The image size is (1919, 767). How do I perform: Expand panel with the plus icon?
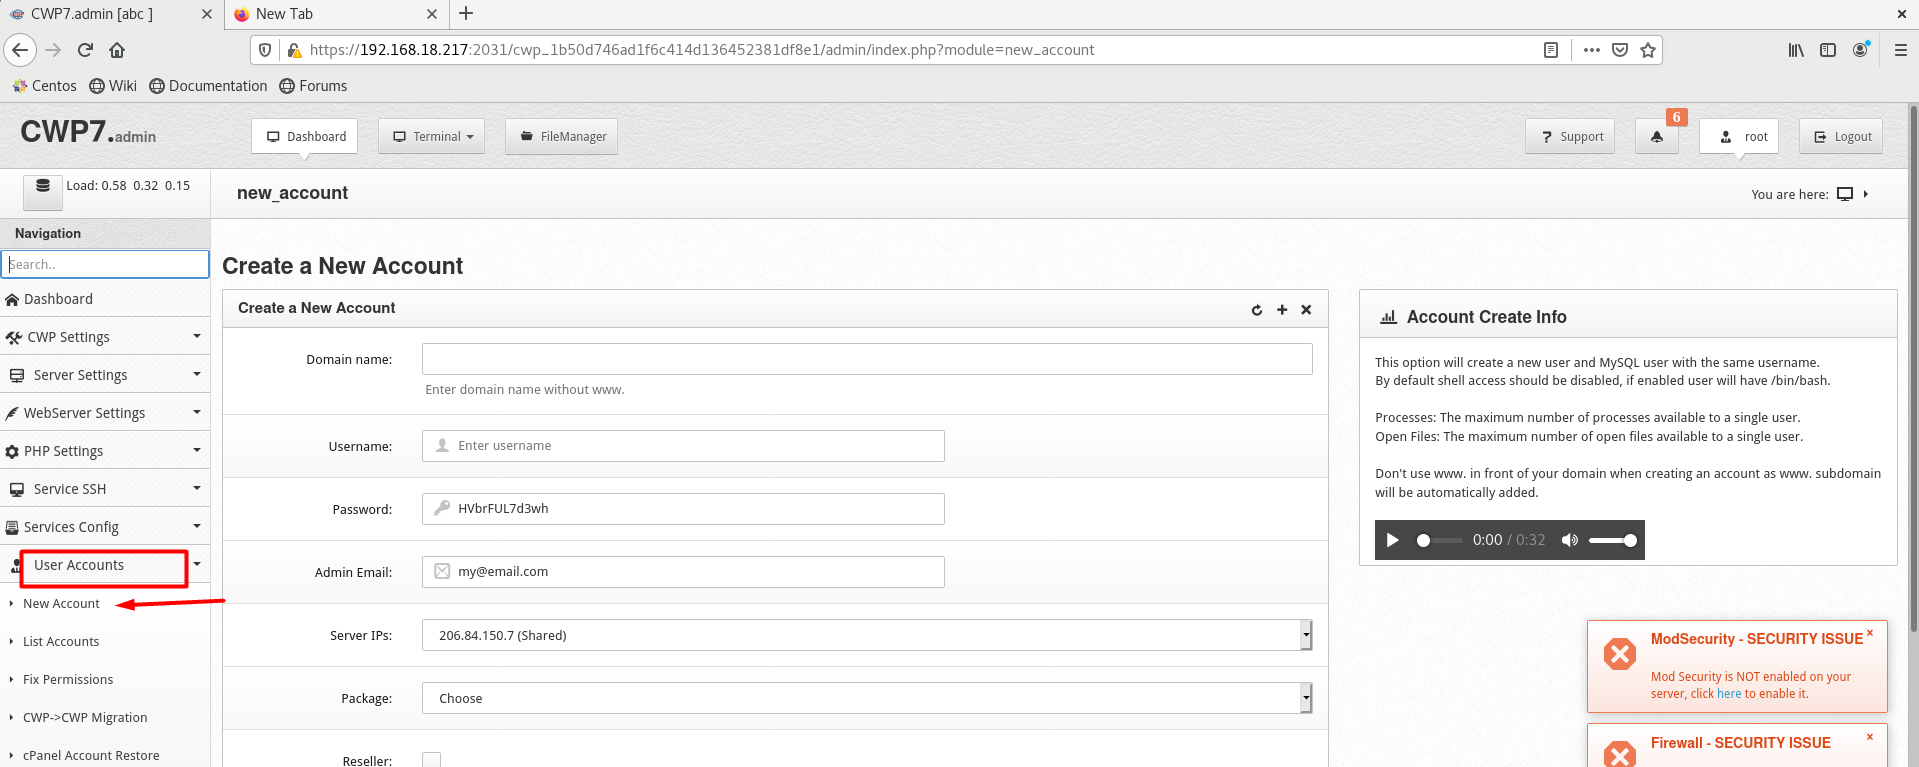pyautogui.click(x=1282, y=310)
